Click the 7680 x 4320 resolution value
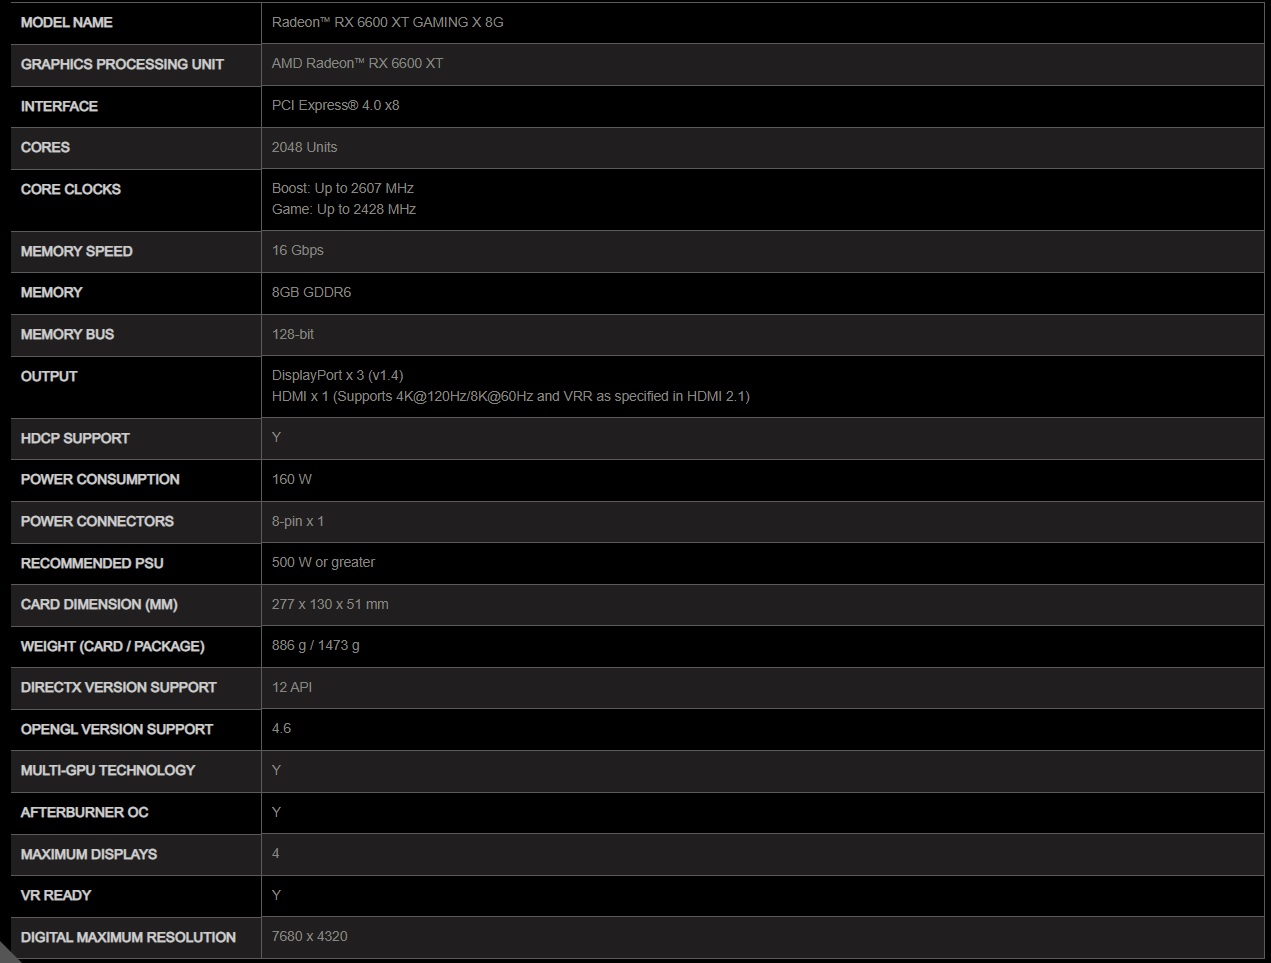The height and width of the screenshot is (963, 1271). (x=309, y=936)
